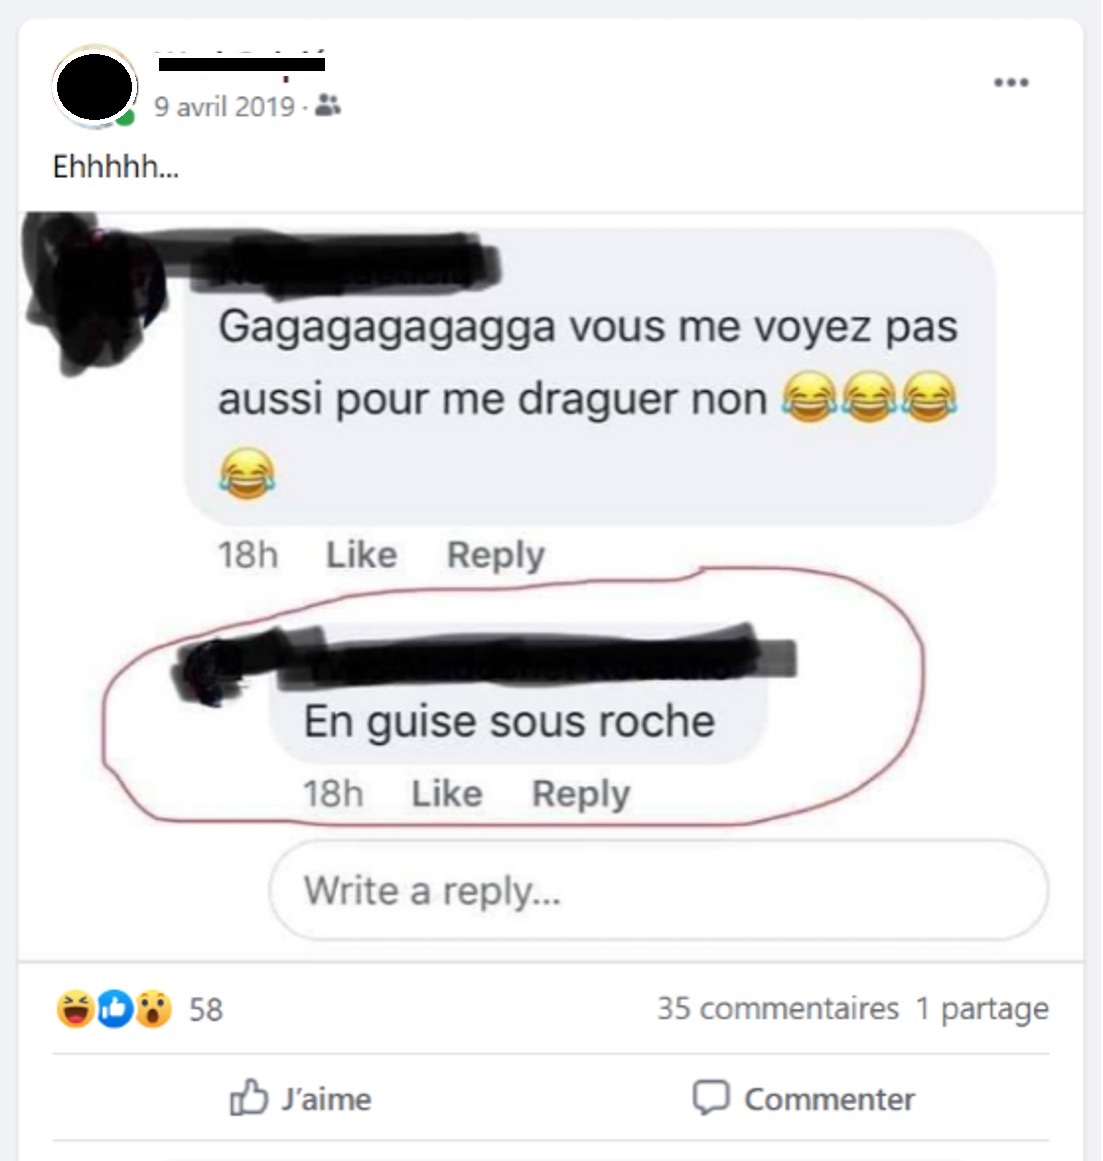Like the 'En guise sous roche' reply

tap(446, 794)
